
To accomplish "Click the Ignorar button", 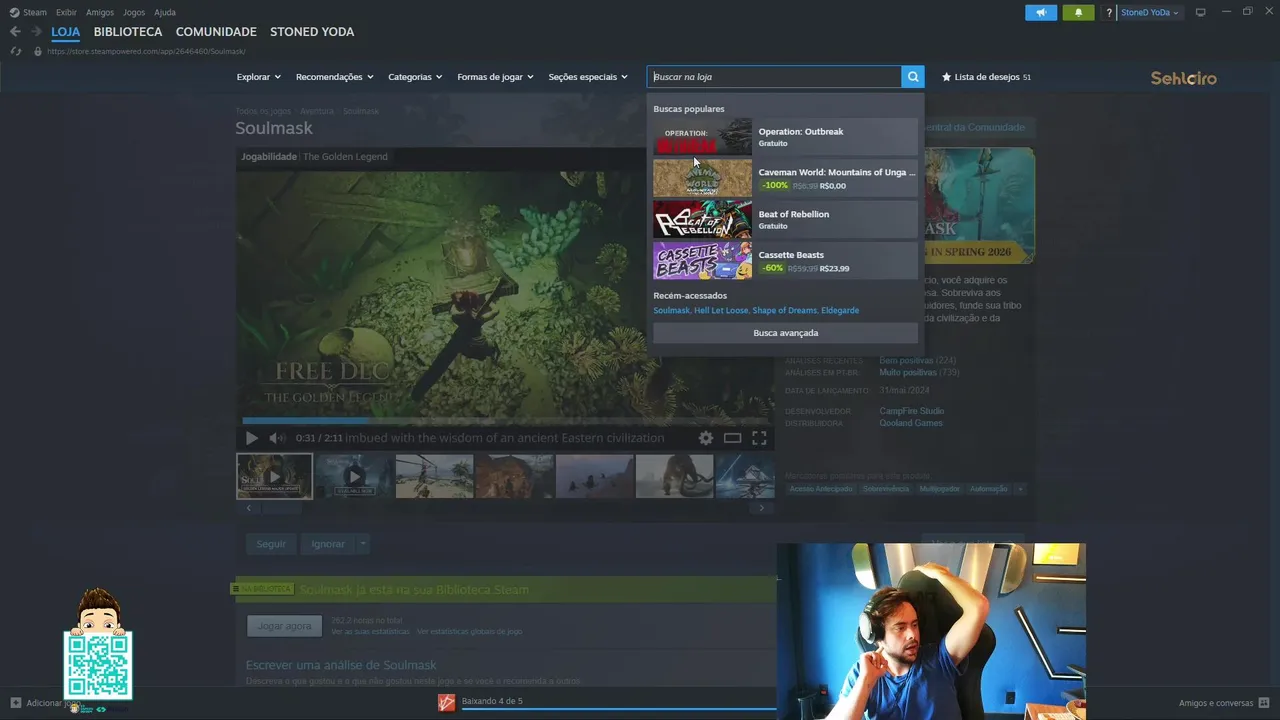I will pos(328,544).
